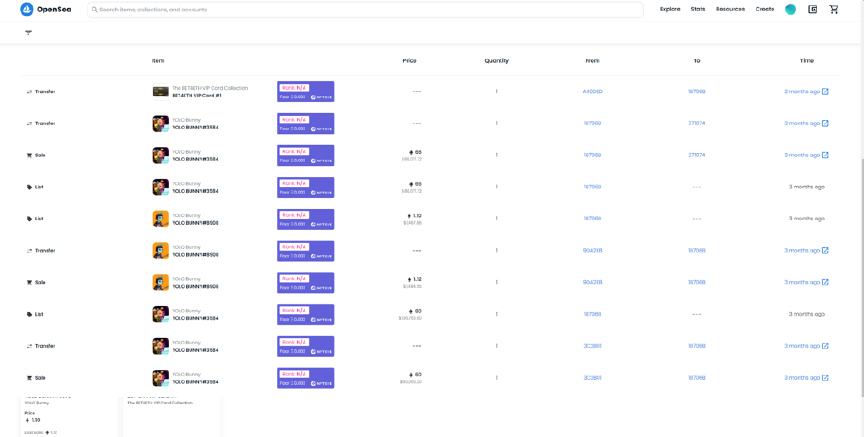Click the transfer arrows icon on the #8508 Transfer row
Screen dimensions: 864x437
pyautogui.click(x=29, y=251)
